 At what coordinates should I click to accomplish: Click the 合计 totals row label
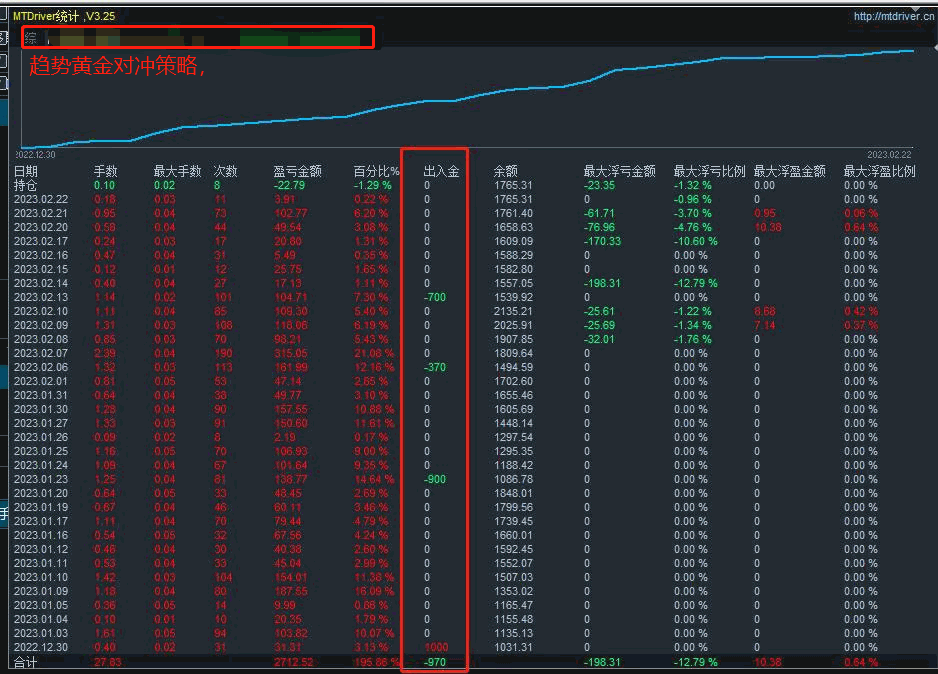(x=25, y=662)
